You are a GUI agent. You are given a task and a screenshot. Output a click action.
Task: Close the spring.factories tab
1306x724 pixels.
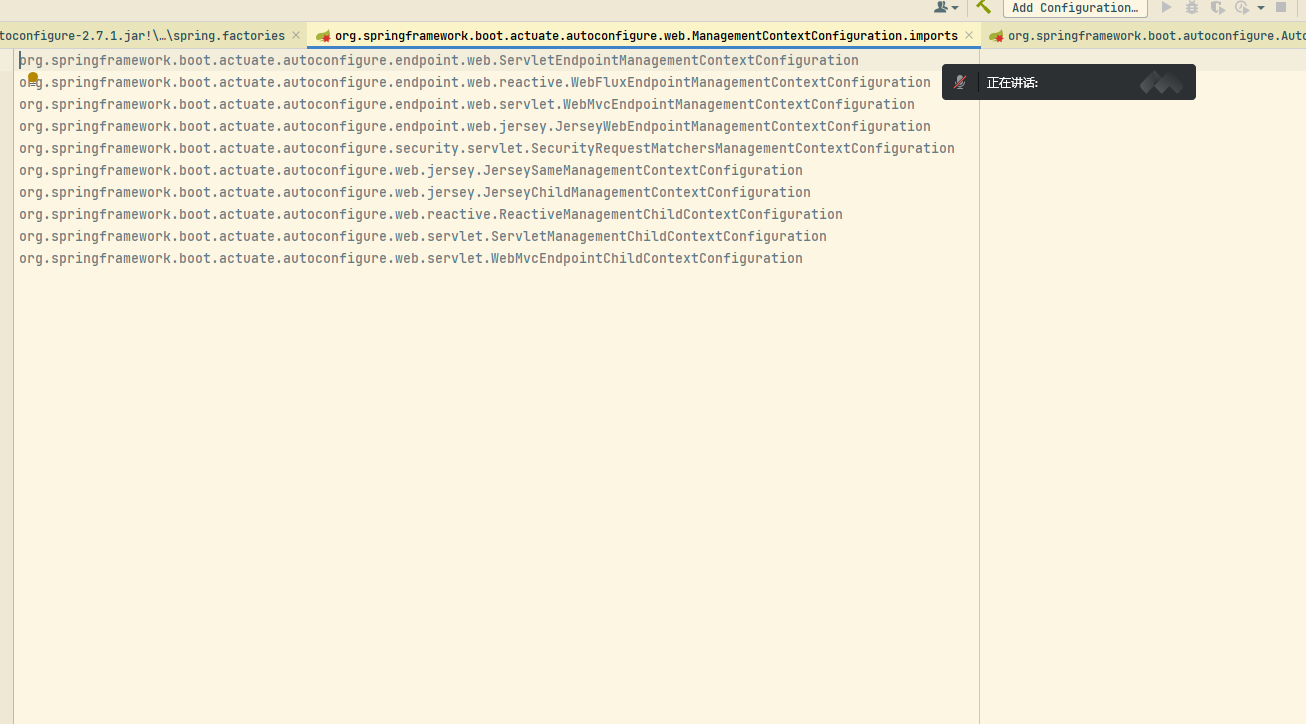click(x=296, y=36)
